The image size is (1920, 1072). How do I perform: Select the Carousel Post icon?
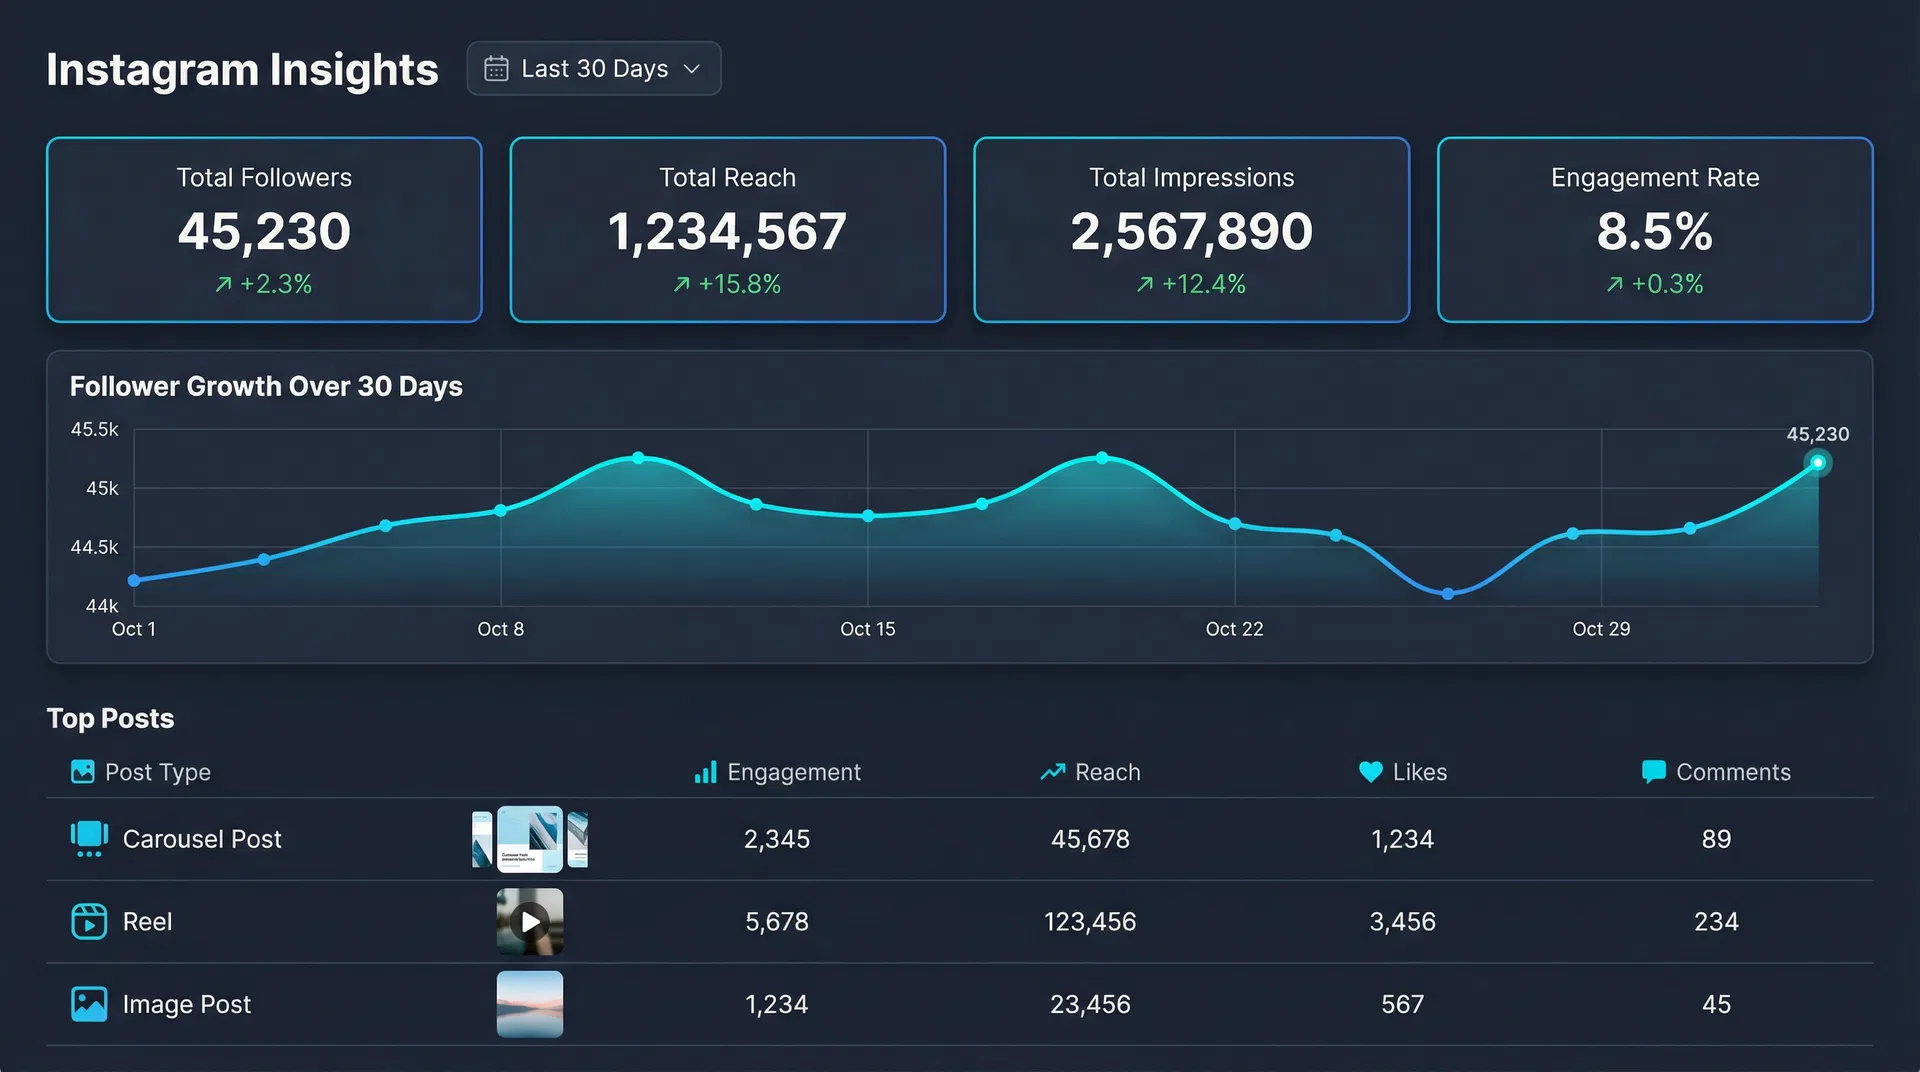click(89, 839)
